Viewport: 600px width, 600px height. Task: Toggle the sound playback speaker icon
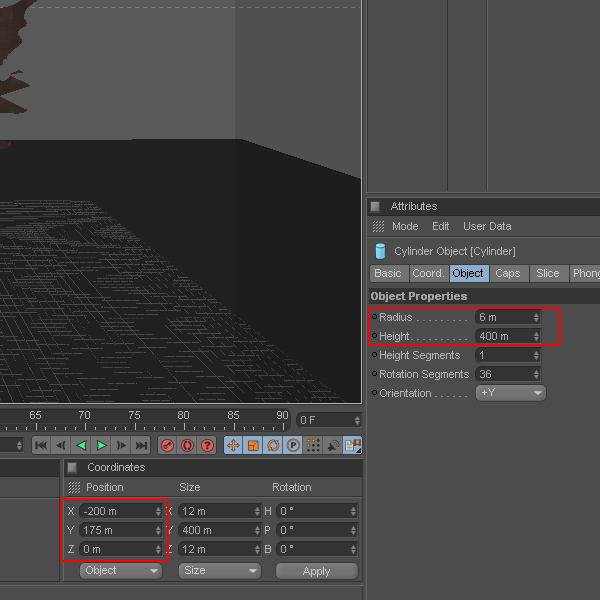pos(333,445)
